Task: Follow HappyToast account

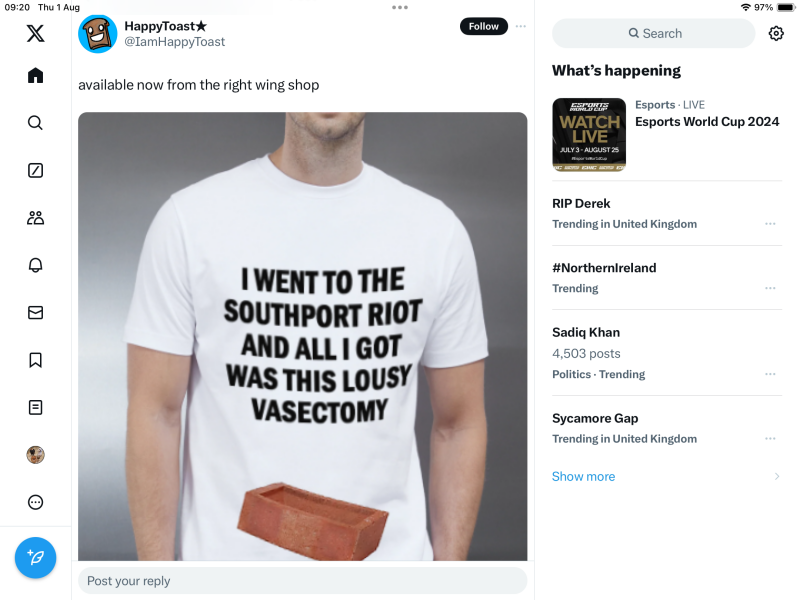Action: 483,26
